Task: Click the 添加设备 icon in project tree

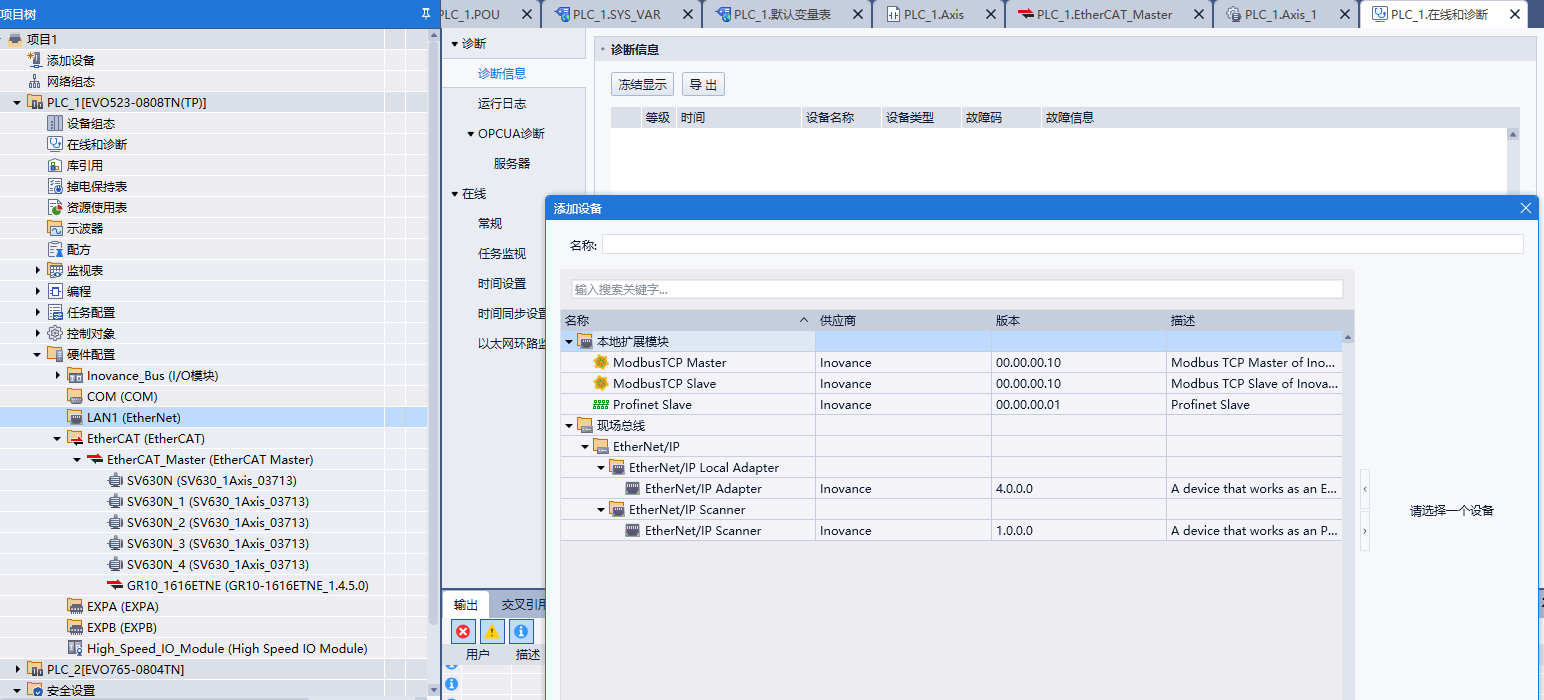Action: point(35,60)
